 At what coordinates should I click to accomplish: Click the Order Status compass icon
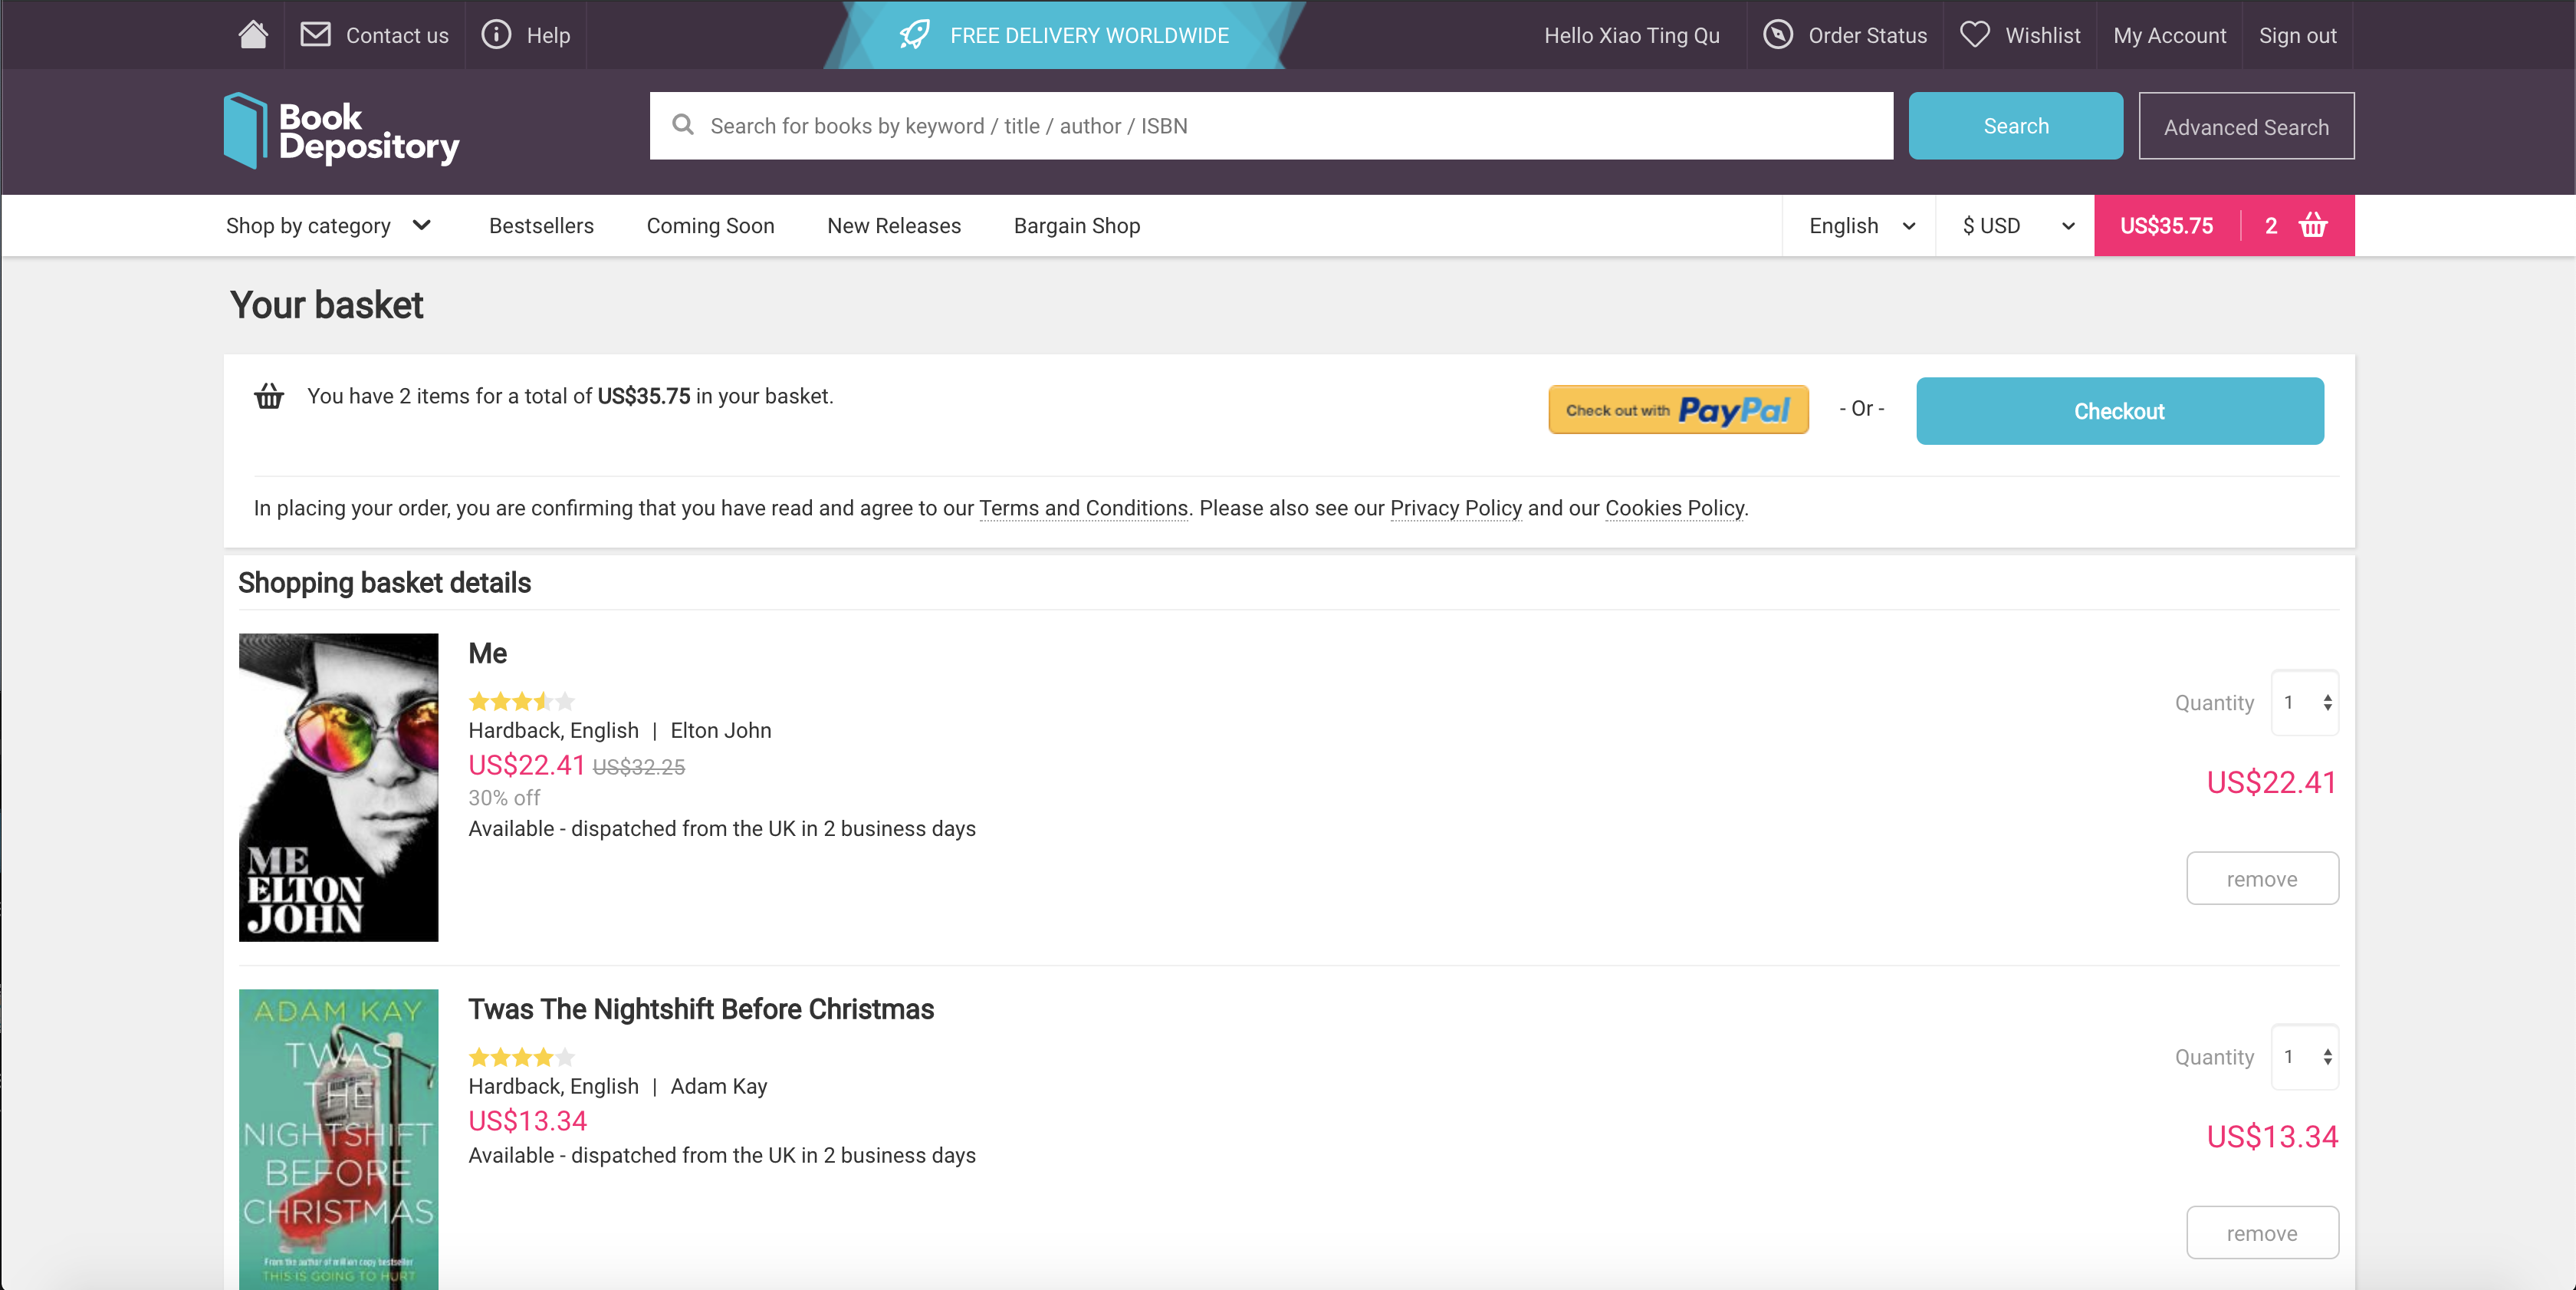1777,35
